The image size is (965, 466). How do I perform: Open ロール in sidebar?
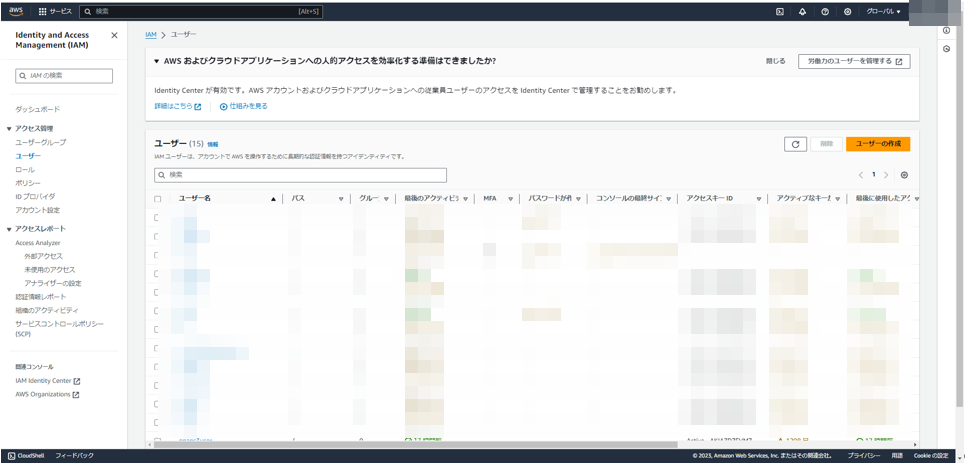[x=25, y=170]
